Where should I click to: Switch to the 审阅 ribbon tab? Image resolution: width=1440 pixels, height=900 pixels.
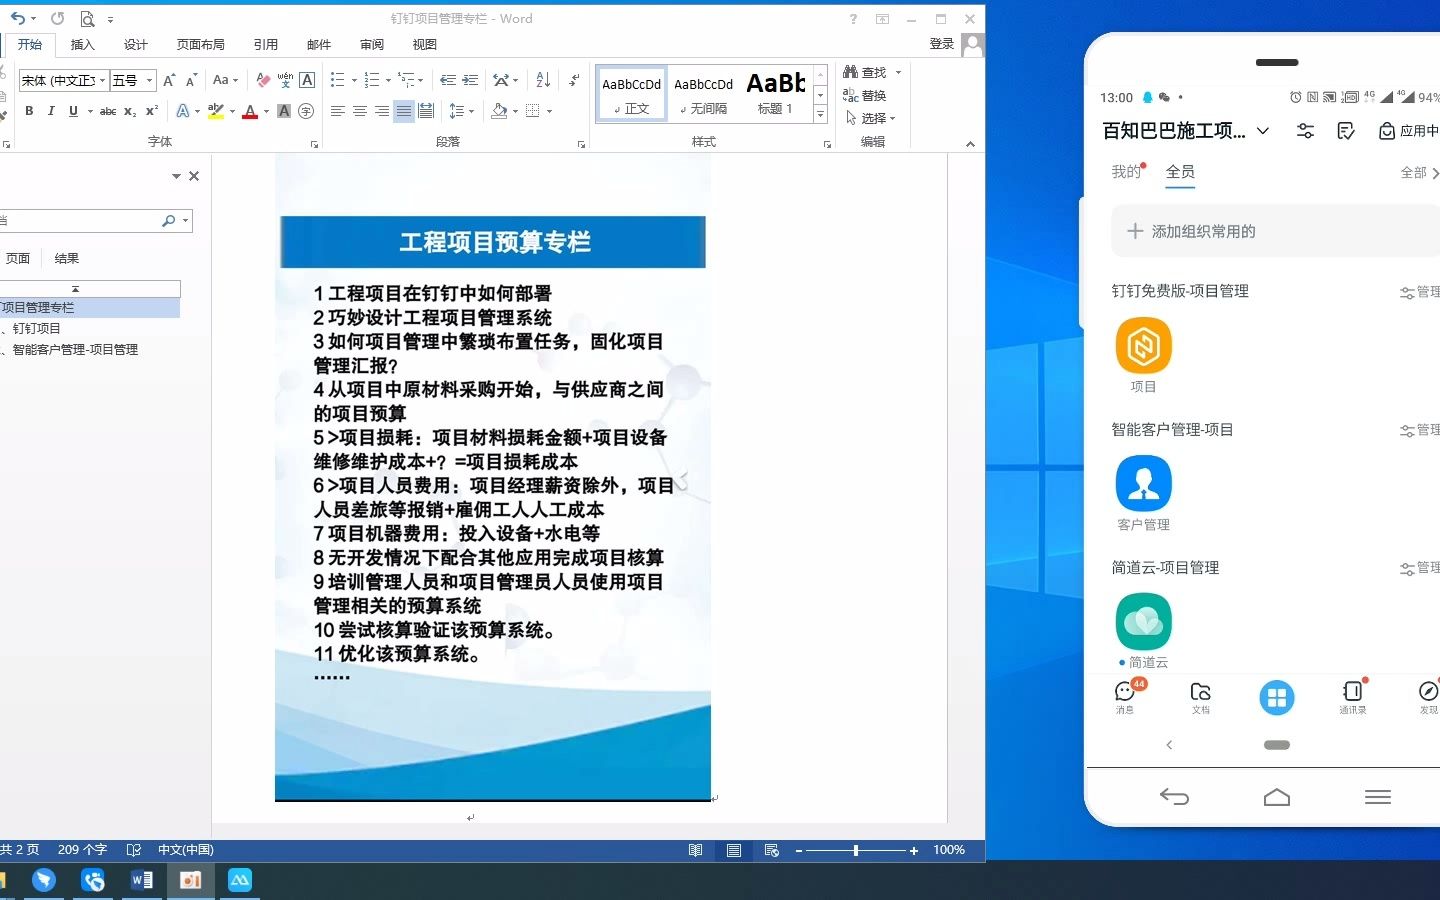371,44
